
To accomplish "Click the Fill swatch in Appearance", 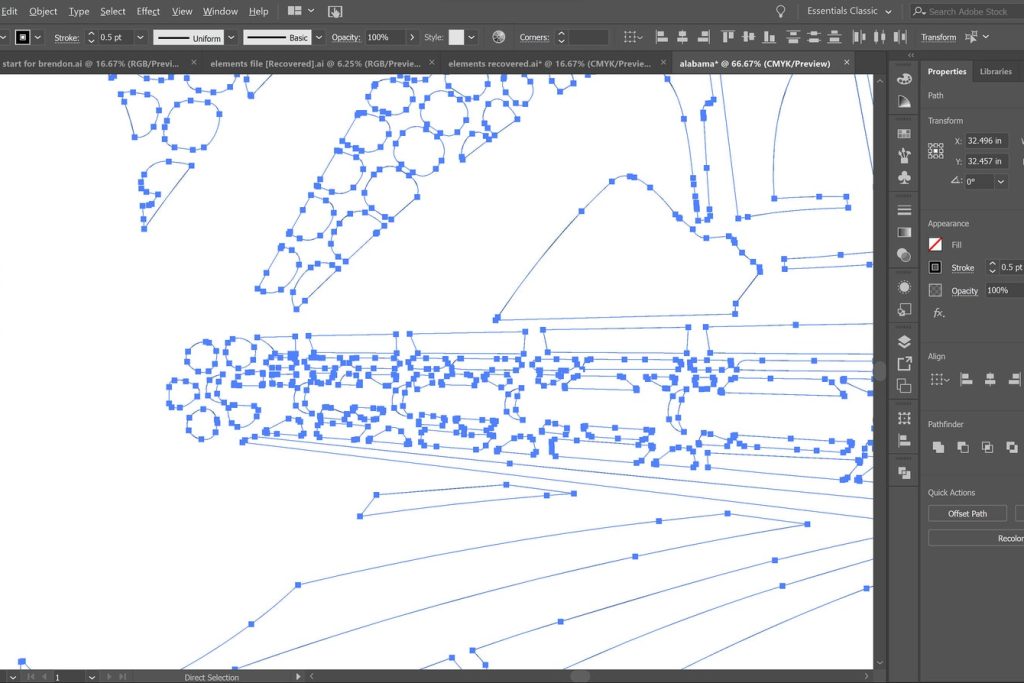I will [935, 244].
